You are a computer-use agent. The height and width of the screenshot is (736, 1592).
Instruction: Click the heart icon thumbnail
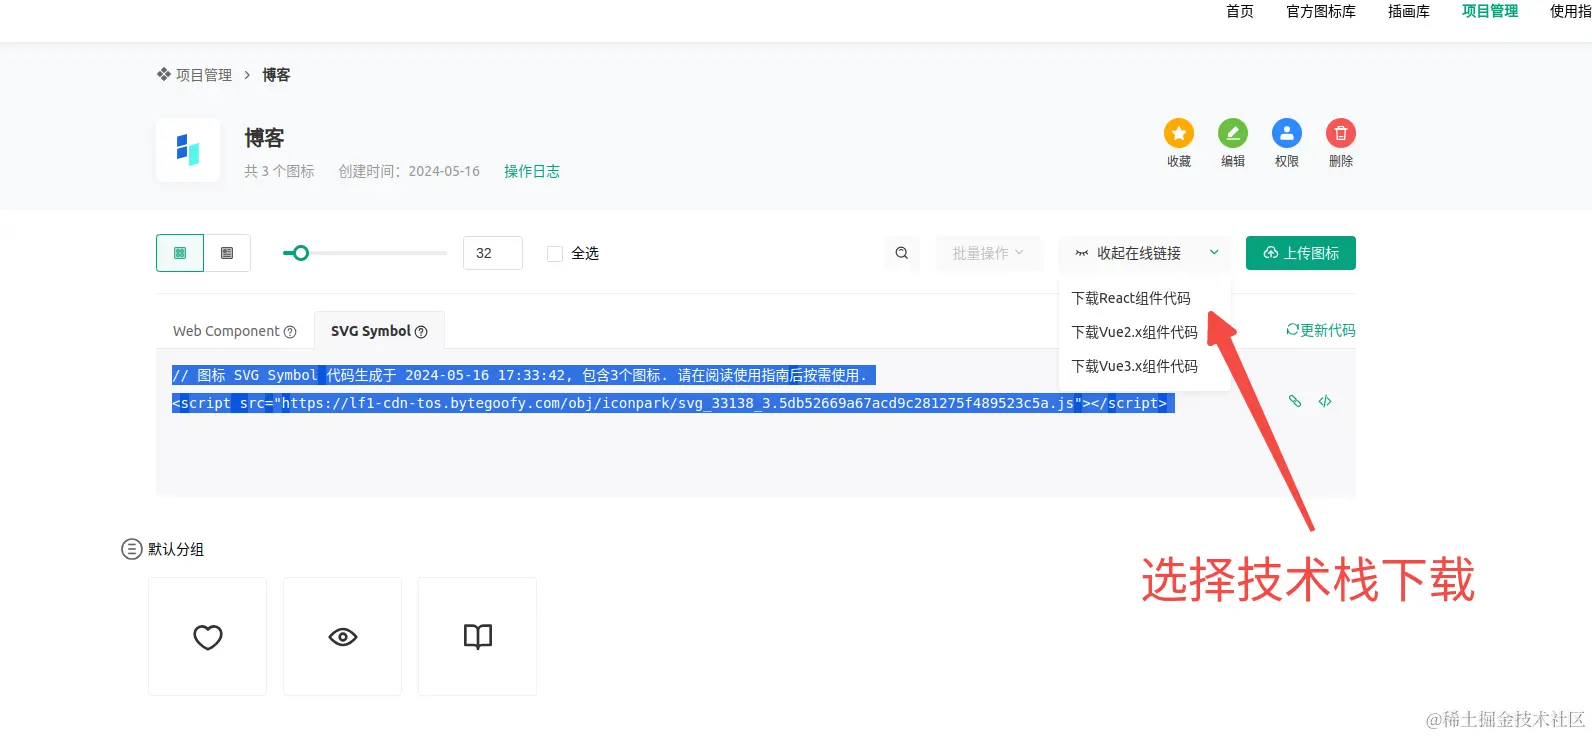coord(208,636)
